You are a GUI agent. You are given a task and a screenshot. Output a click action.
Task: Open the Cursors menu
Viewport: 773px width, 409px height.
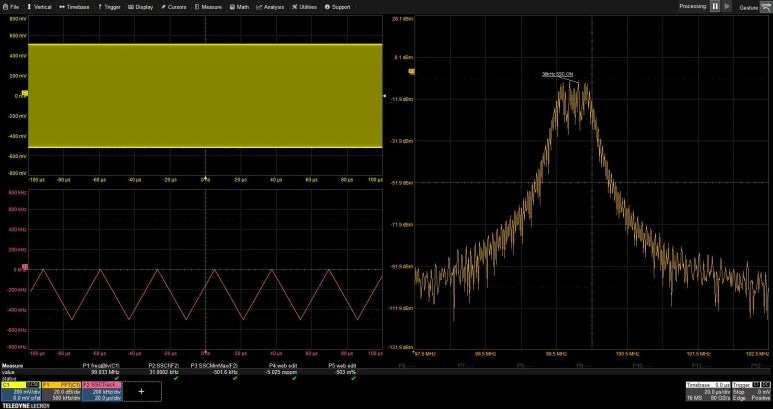click(174, 7)
